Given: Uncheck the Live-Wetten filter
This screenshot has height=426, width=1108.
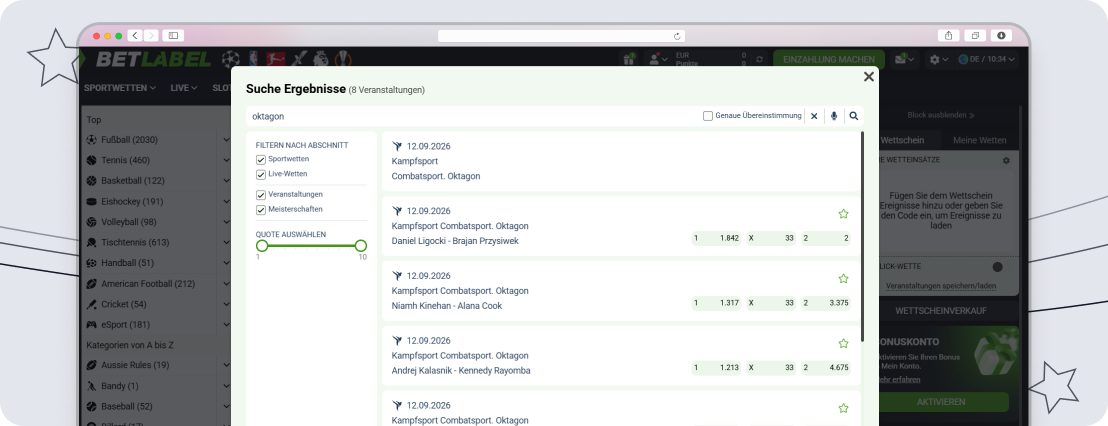Looking at the screenshot, I should pos(261,174).
